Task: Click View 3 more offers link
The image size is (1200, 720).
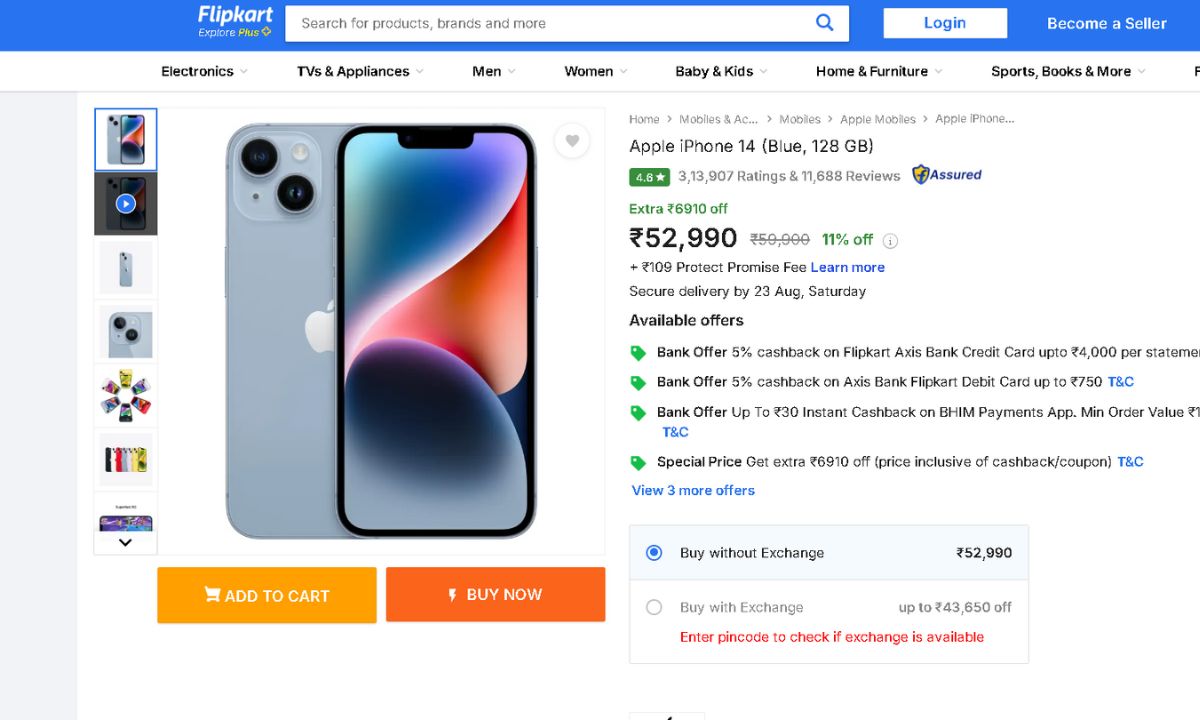Action: (x=693, y=490)
